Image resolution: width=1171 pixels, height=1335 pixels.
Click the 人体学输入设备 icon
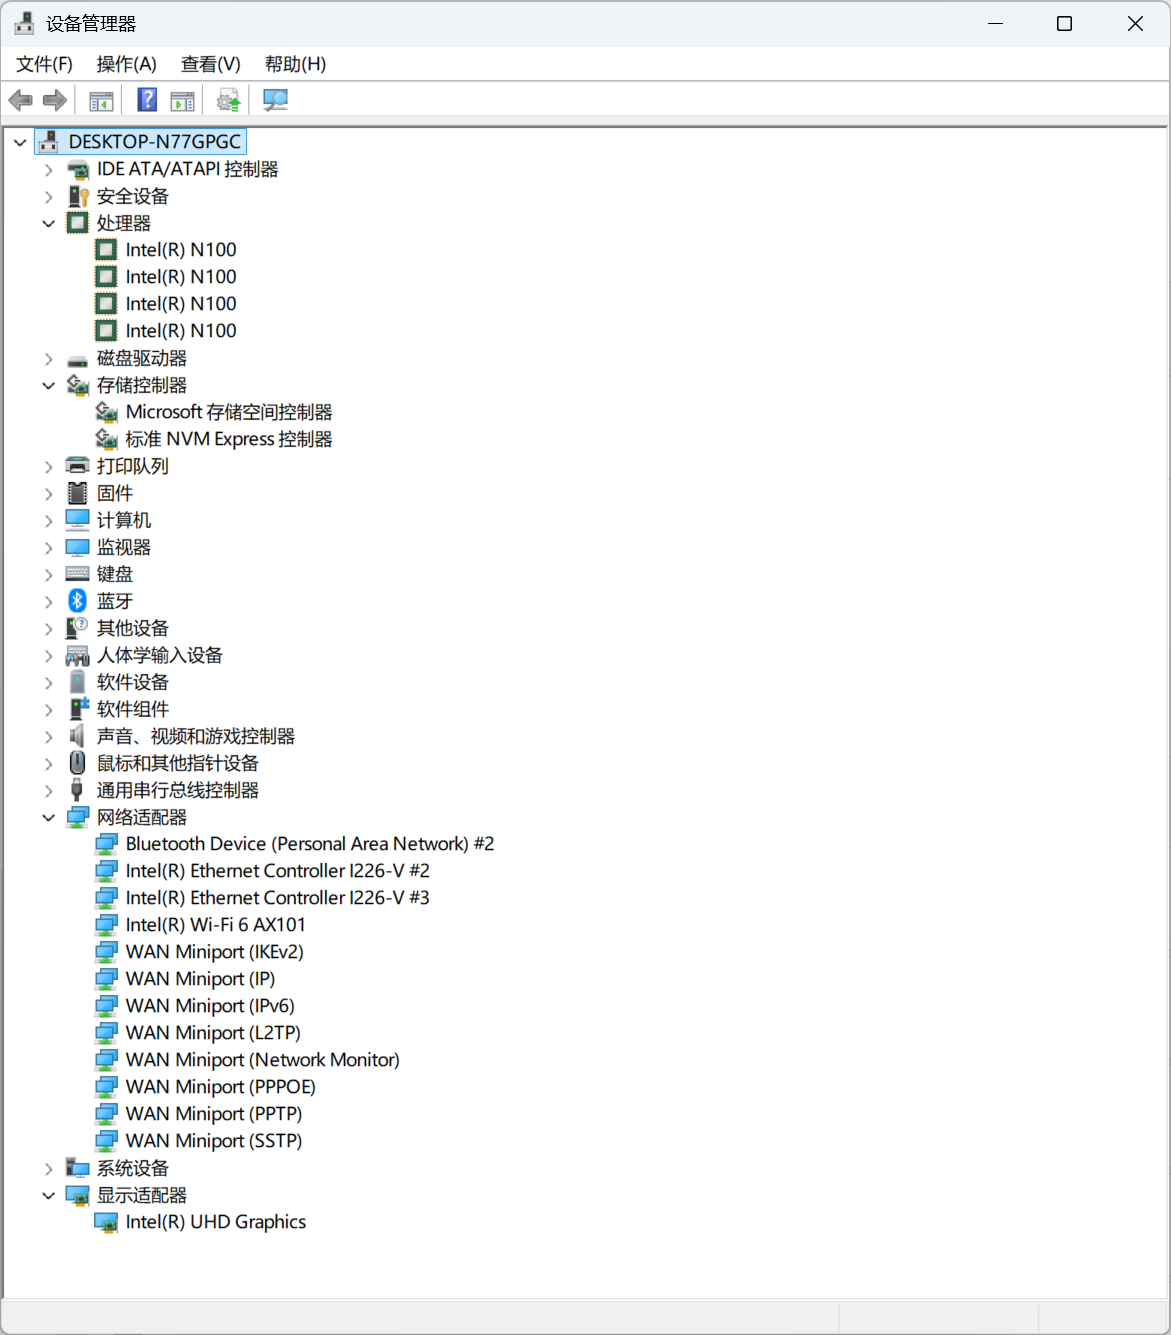[x=77, y=655]
